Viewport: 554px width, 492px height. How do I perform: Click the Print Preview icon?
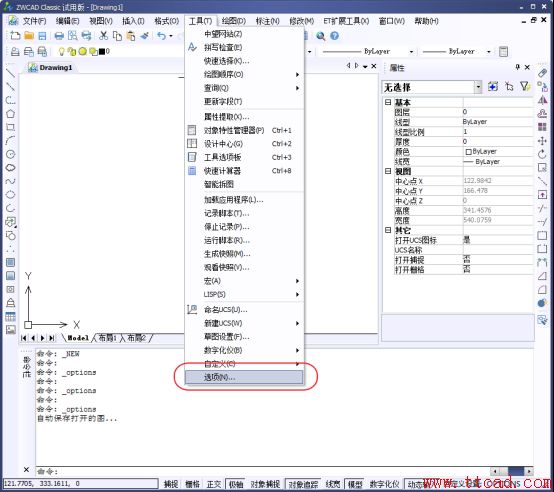(x=73, y=36)
